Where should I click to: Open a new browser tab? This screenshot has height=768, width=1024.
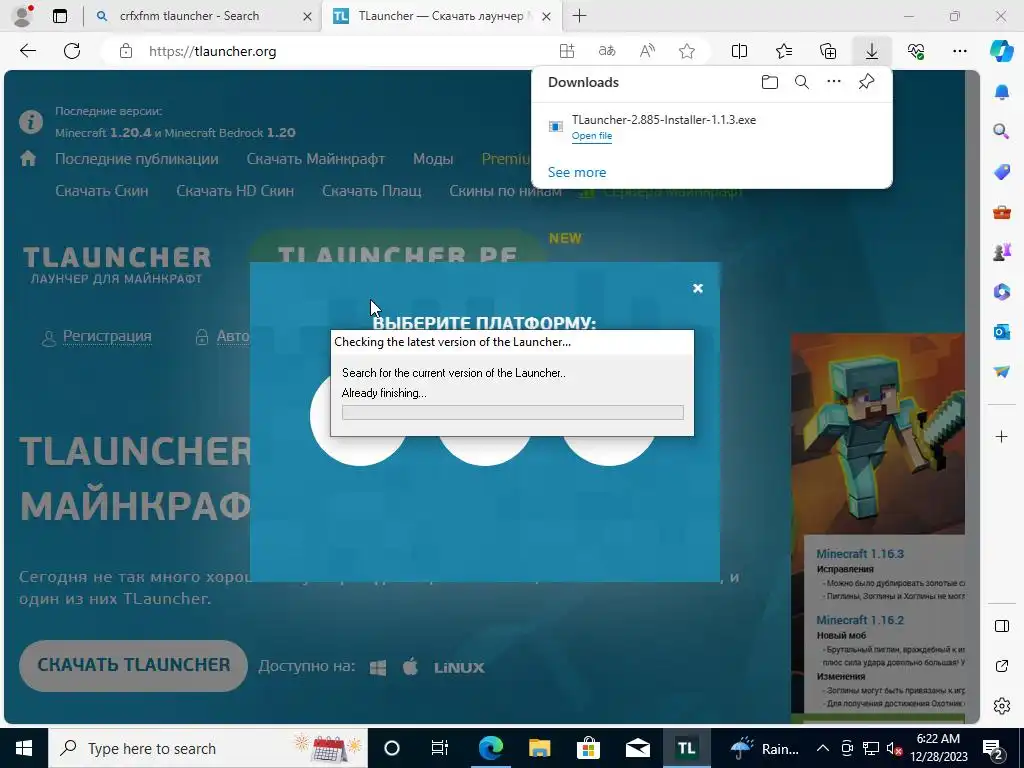(579, 16)
